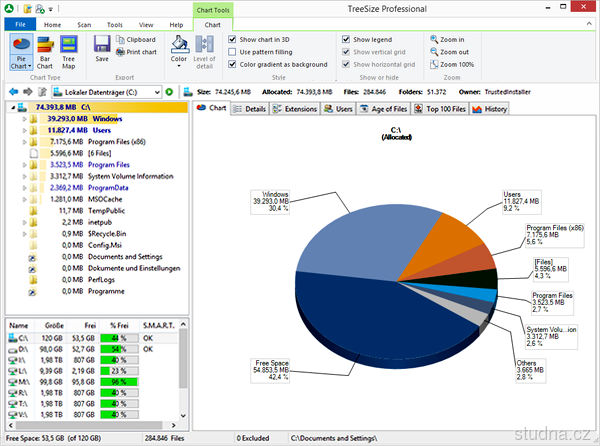The width and height of the screenshot is (600, 446).
Task: Expand the Program Files (x86) node
Action: (24, 142)
